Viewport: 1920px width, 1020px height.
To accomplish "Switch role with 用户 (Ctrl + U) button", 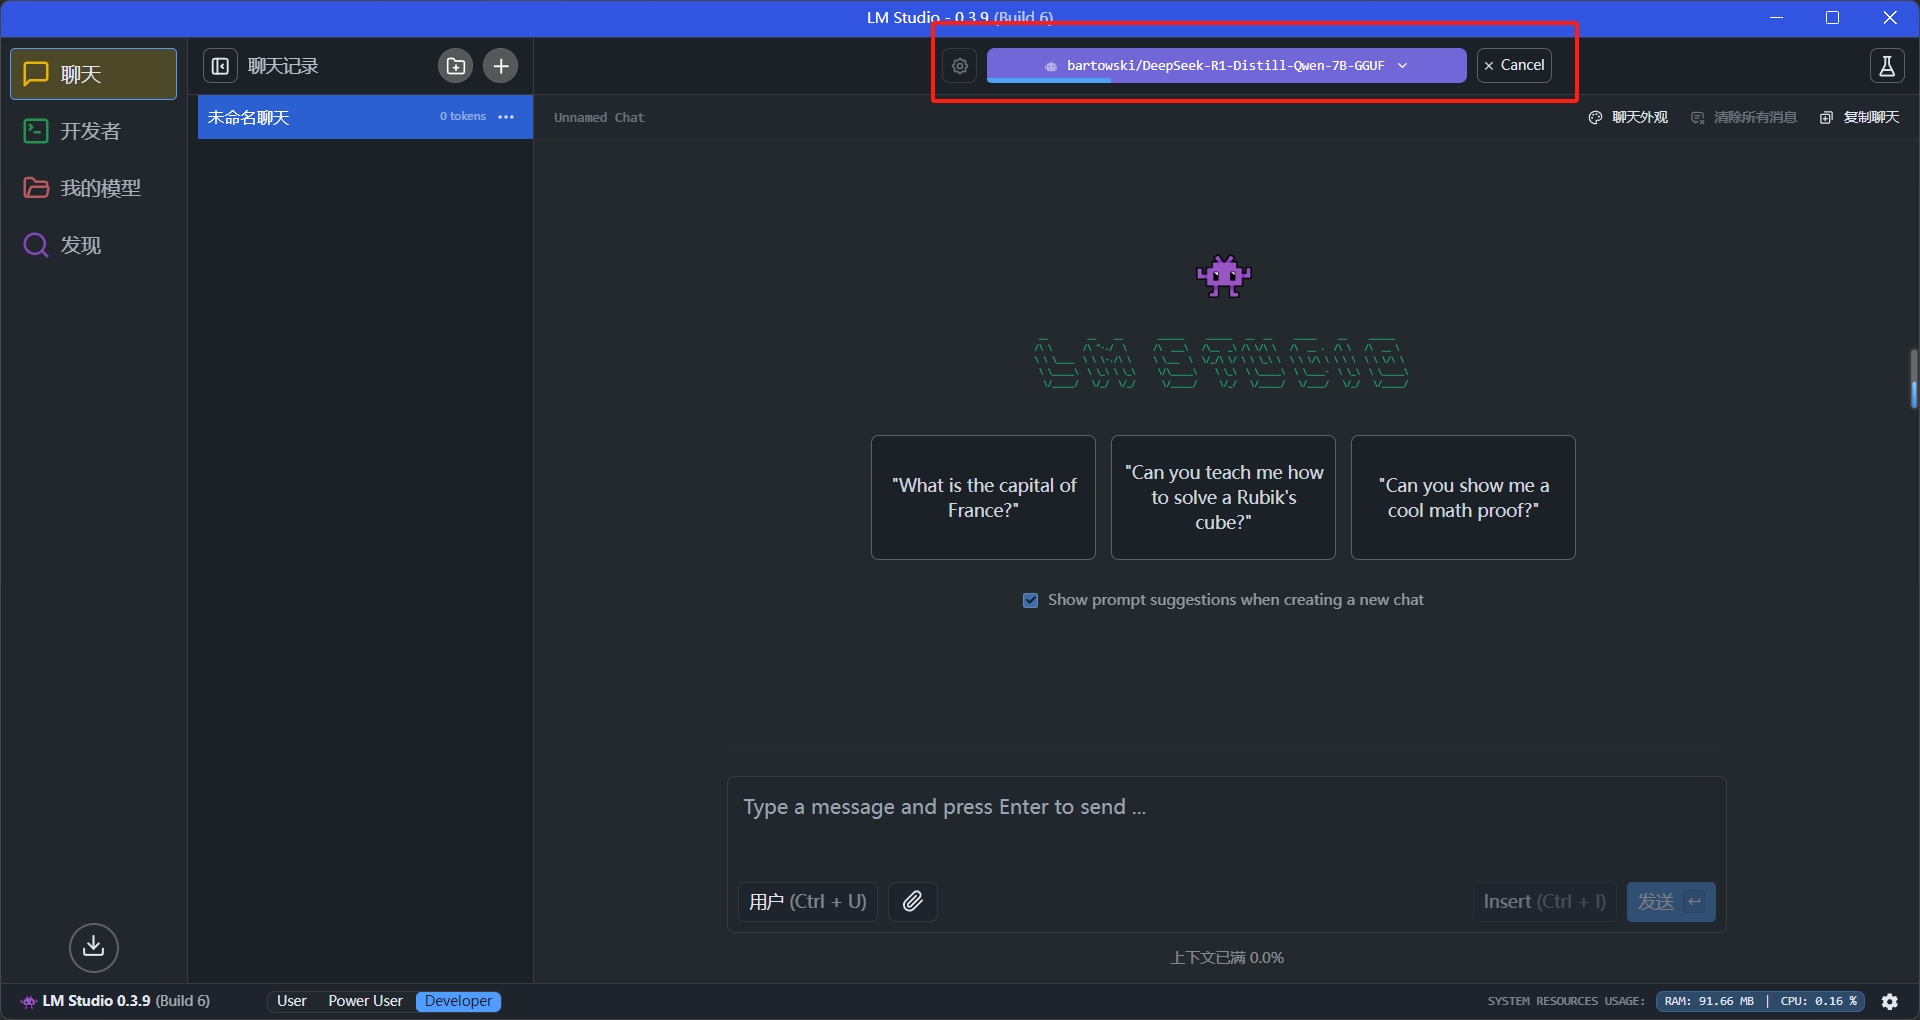I will click(x=808, y=902).
